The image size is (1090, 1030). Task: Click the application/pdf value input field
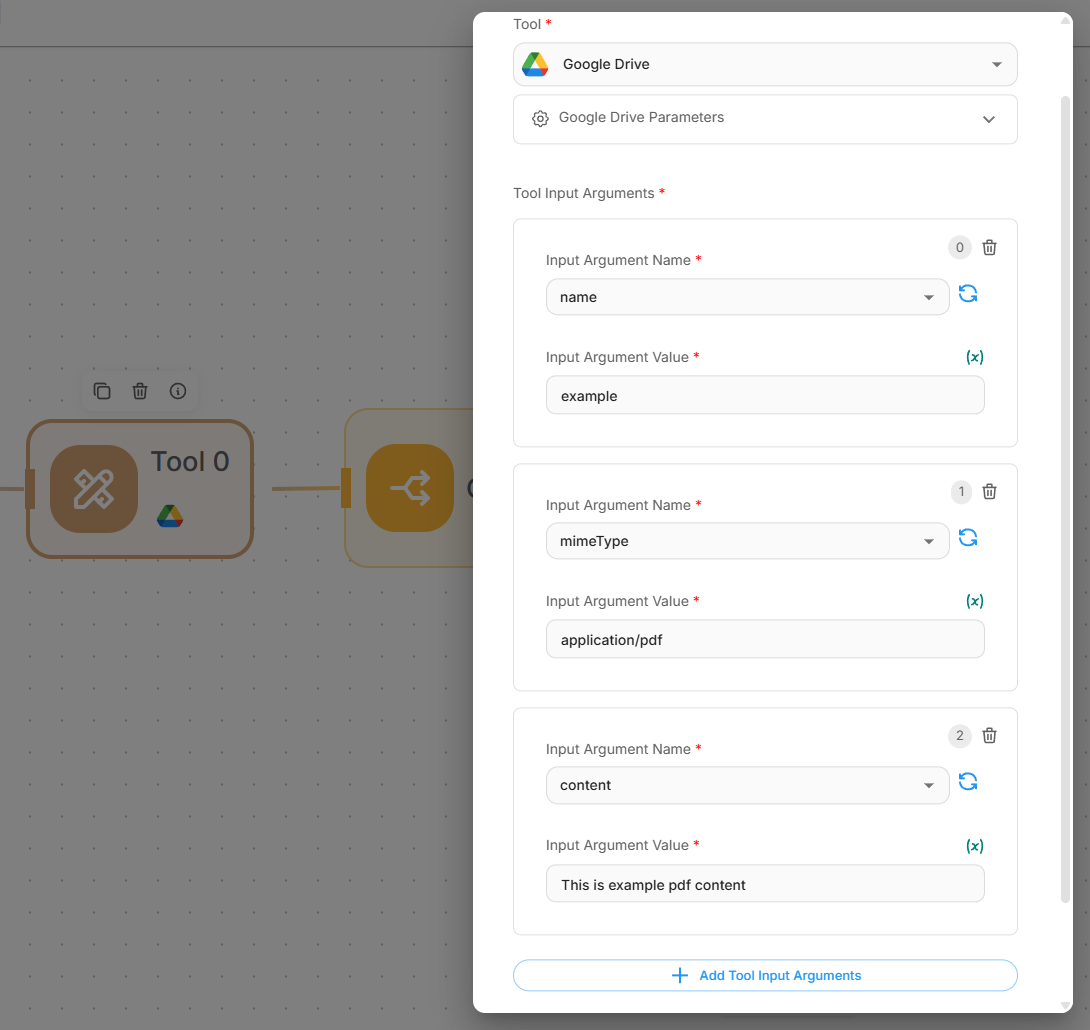point(765,640)
